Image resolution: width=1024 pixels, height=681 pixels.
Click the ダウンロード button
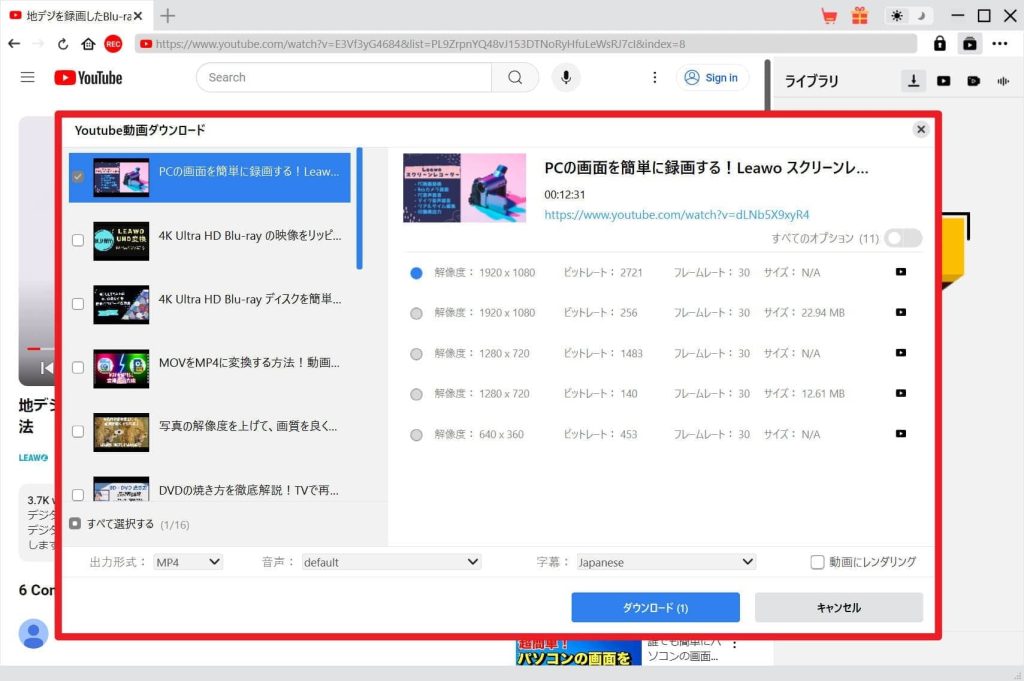[655, 607]
